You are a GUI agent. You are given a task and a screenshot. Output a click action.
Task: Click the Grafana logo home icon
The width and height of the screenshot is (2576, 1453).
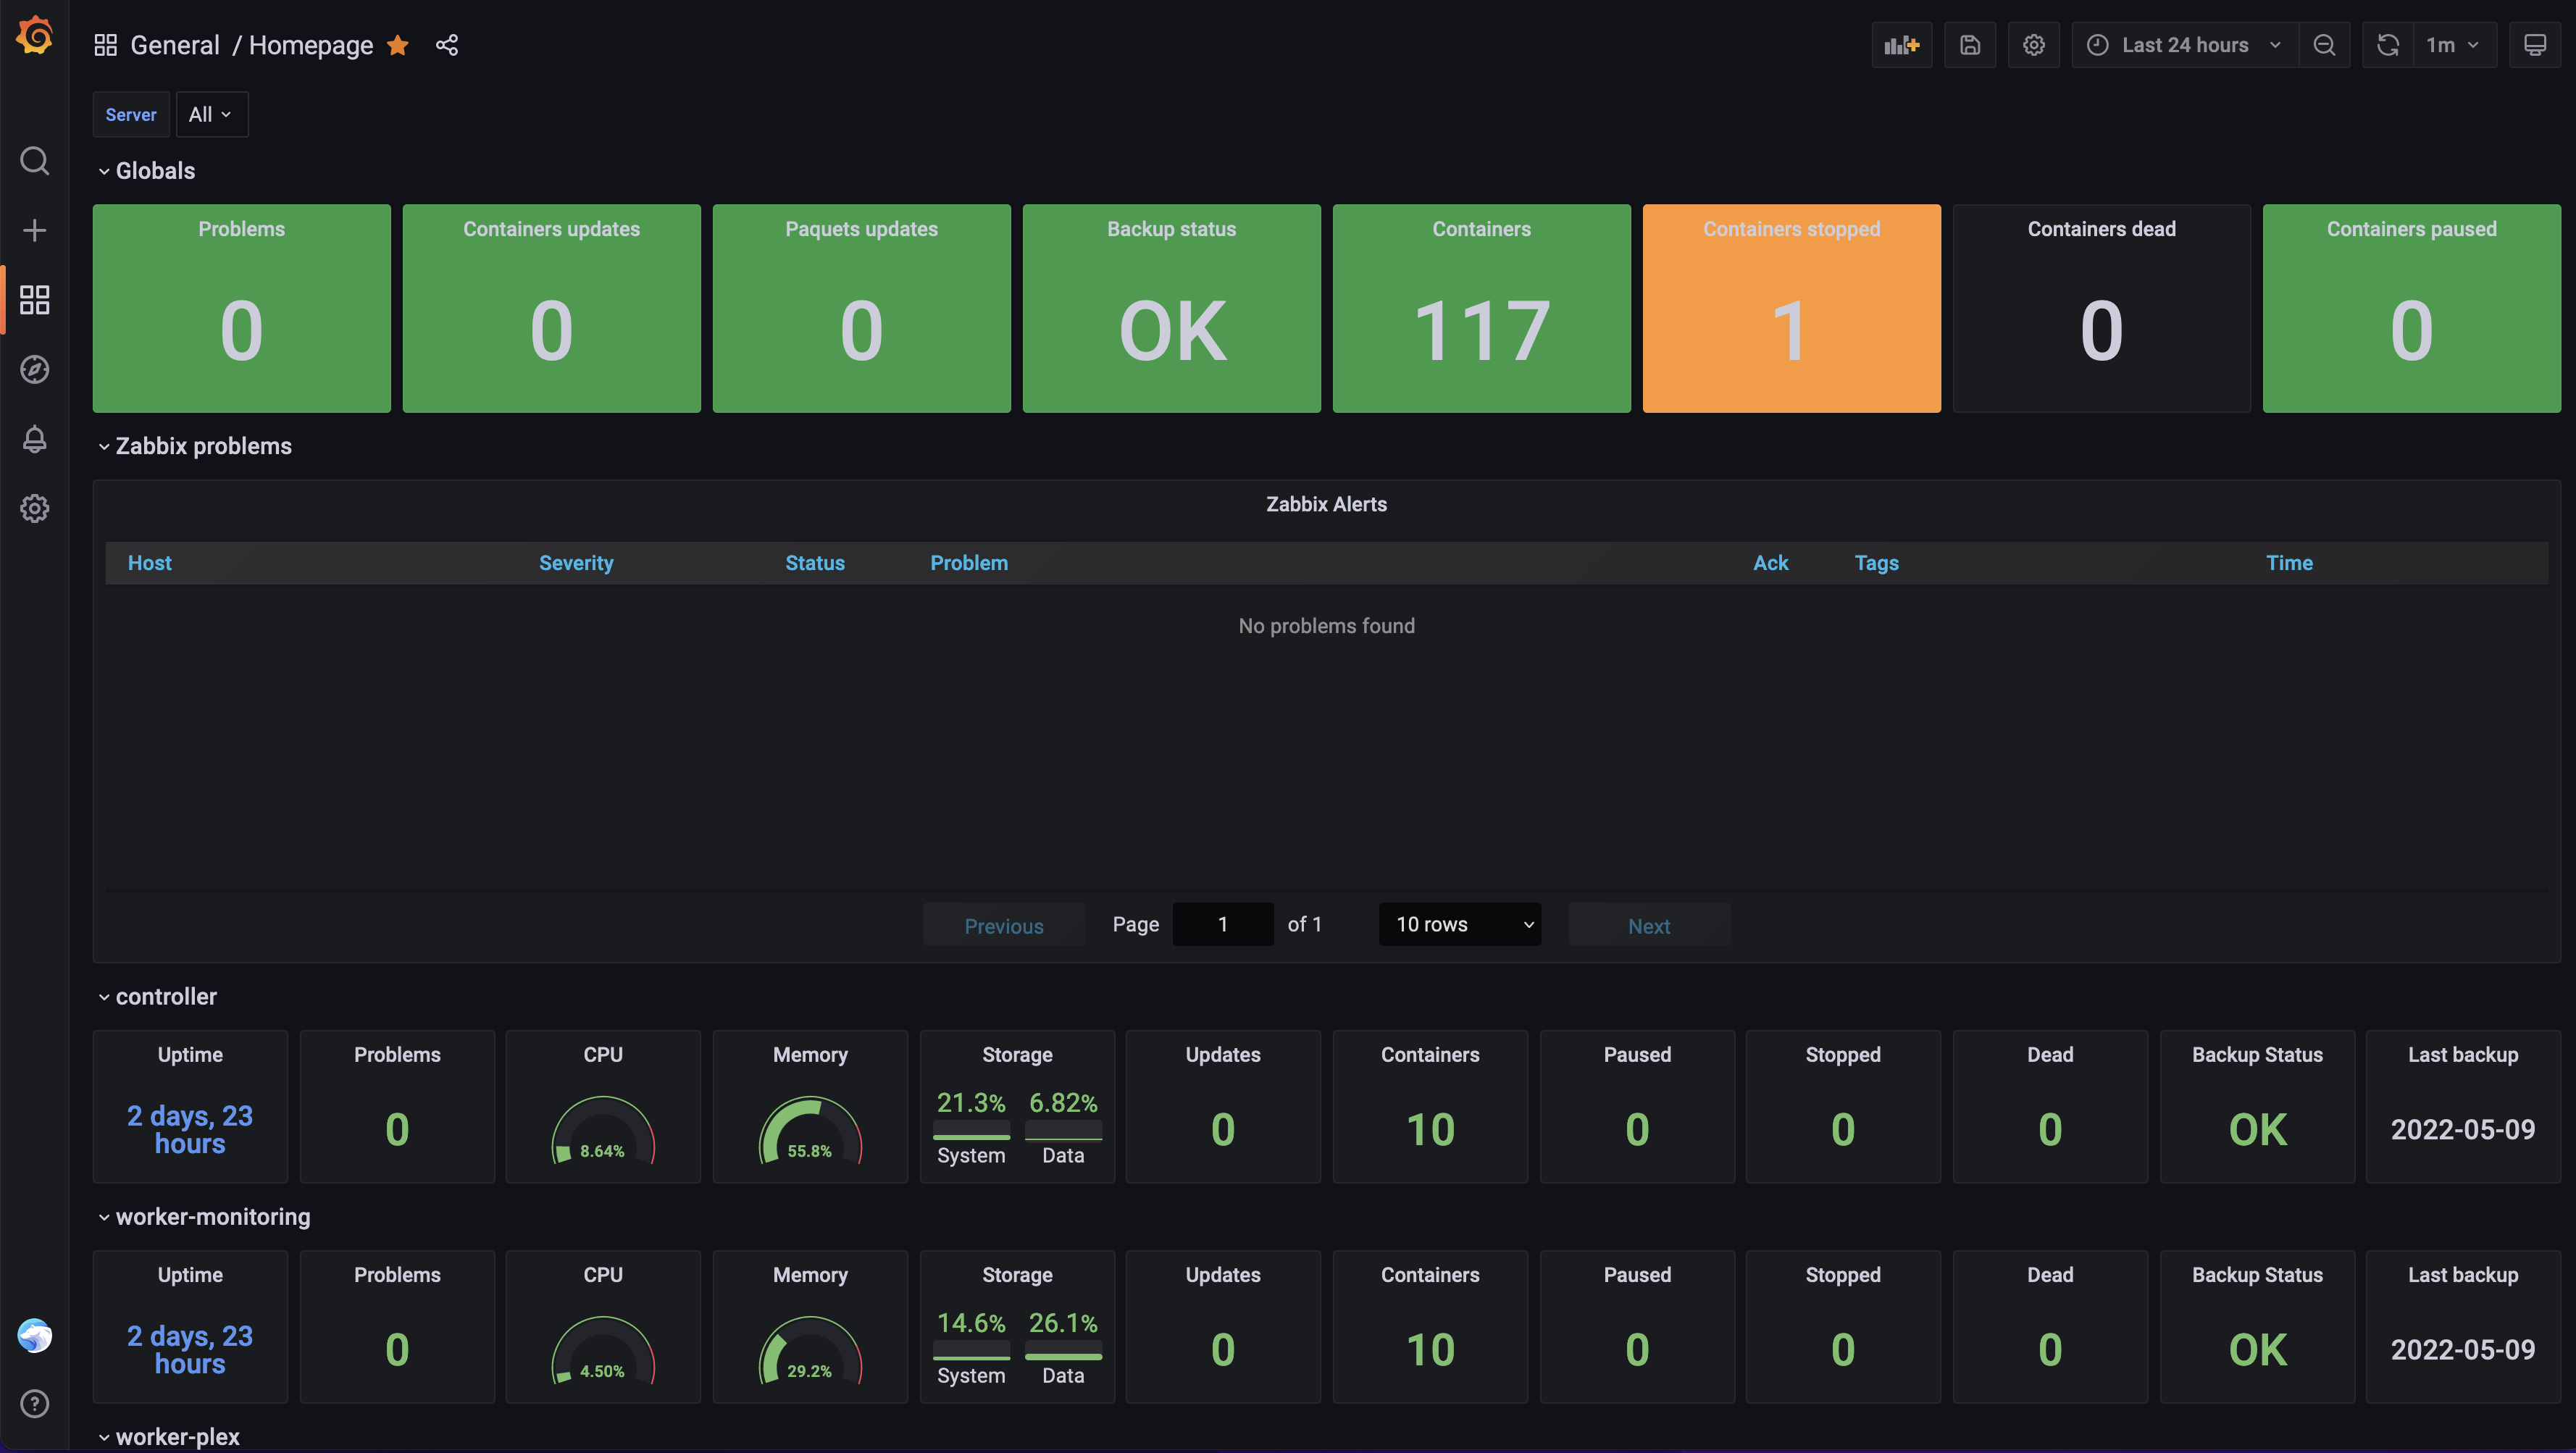pyautogui.click(x=35, y=36)
